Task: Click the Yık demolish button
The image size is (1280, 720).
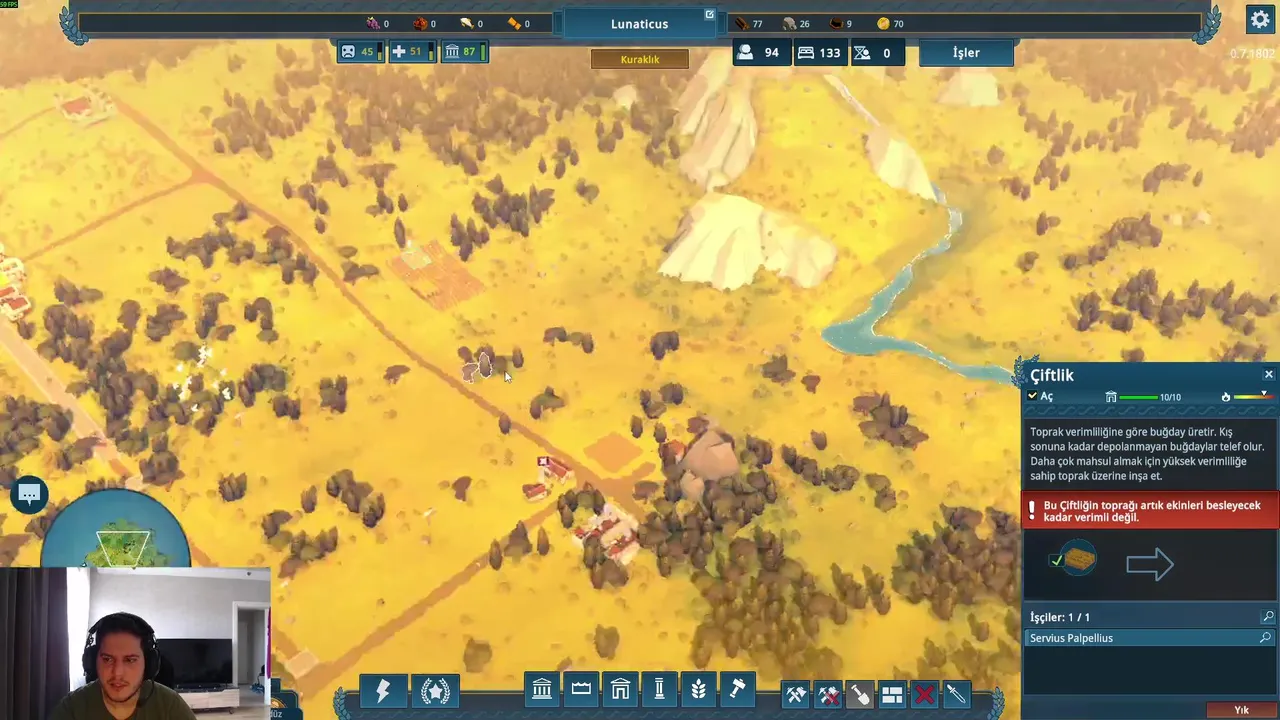Action: (1241, 710)
